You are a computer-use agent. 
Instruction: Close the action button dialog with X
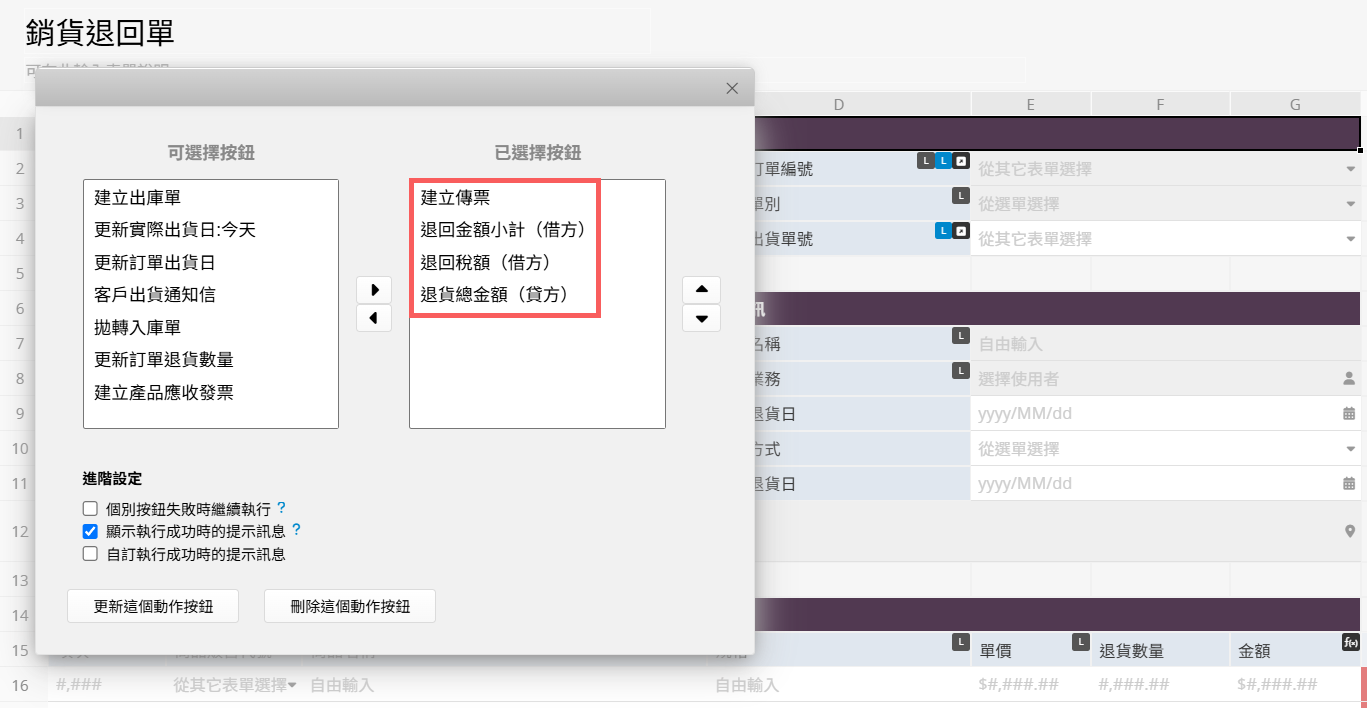732,88
